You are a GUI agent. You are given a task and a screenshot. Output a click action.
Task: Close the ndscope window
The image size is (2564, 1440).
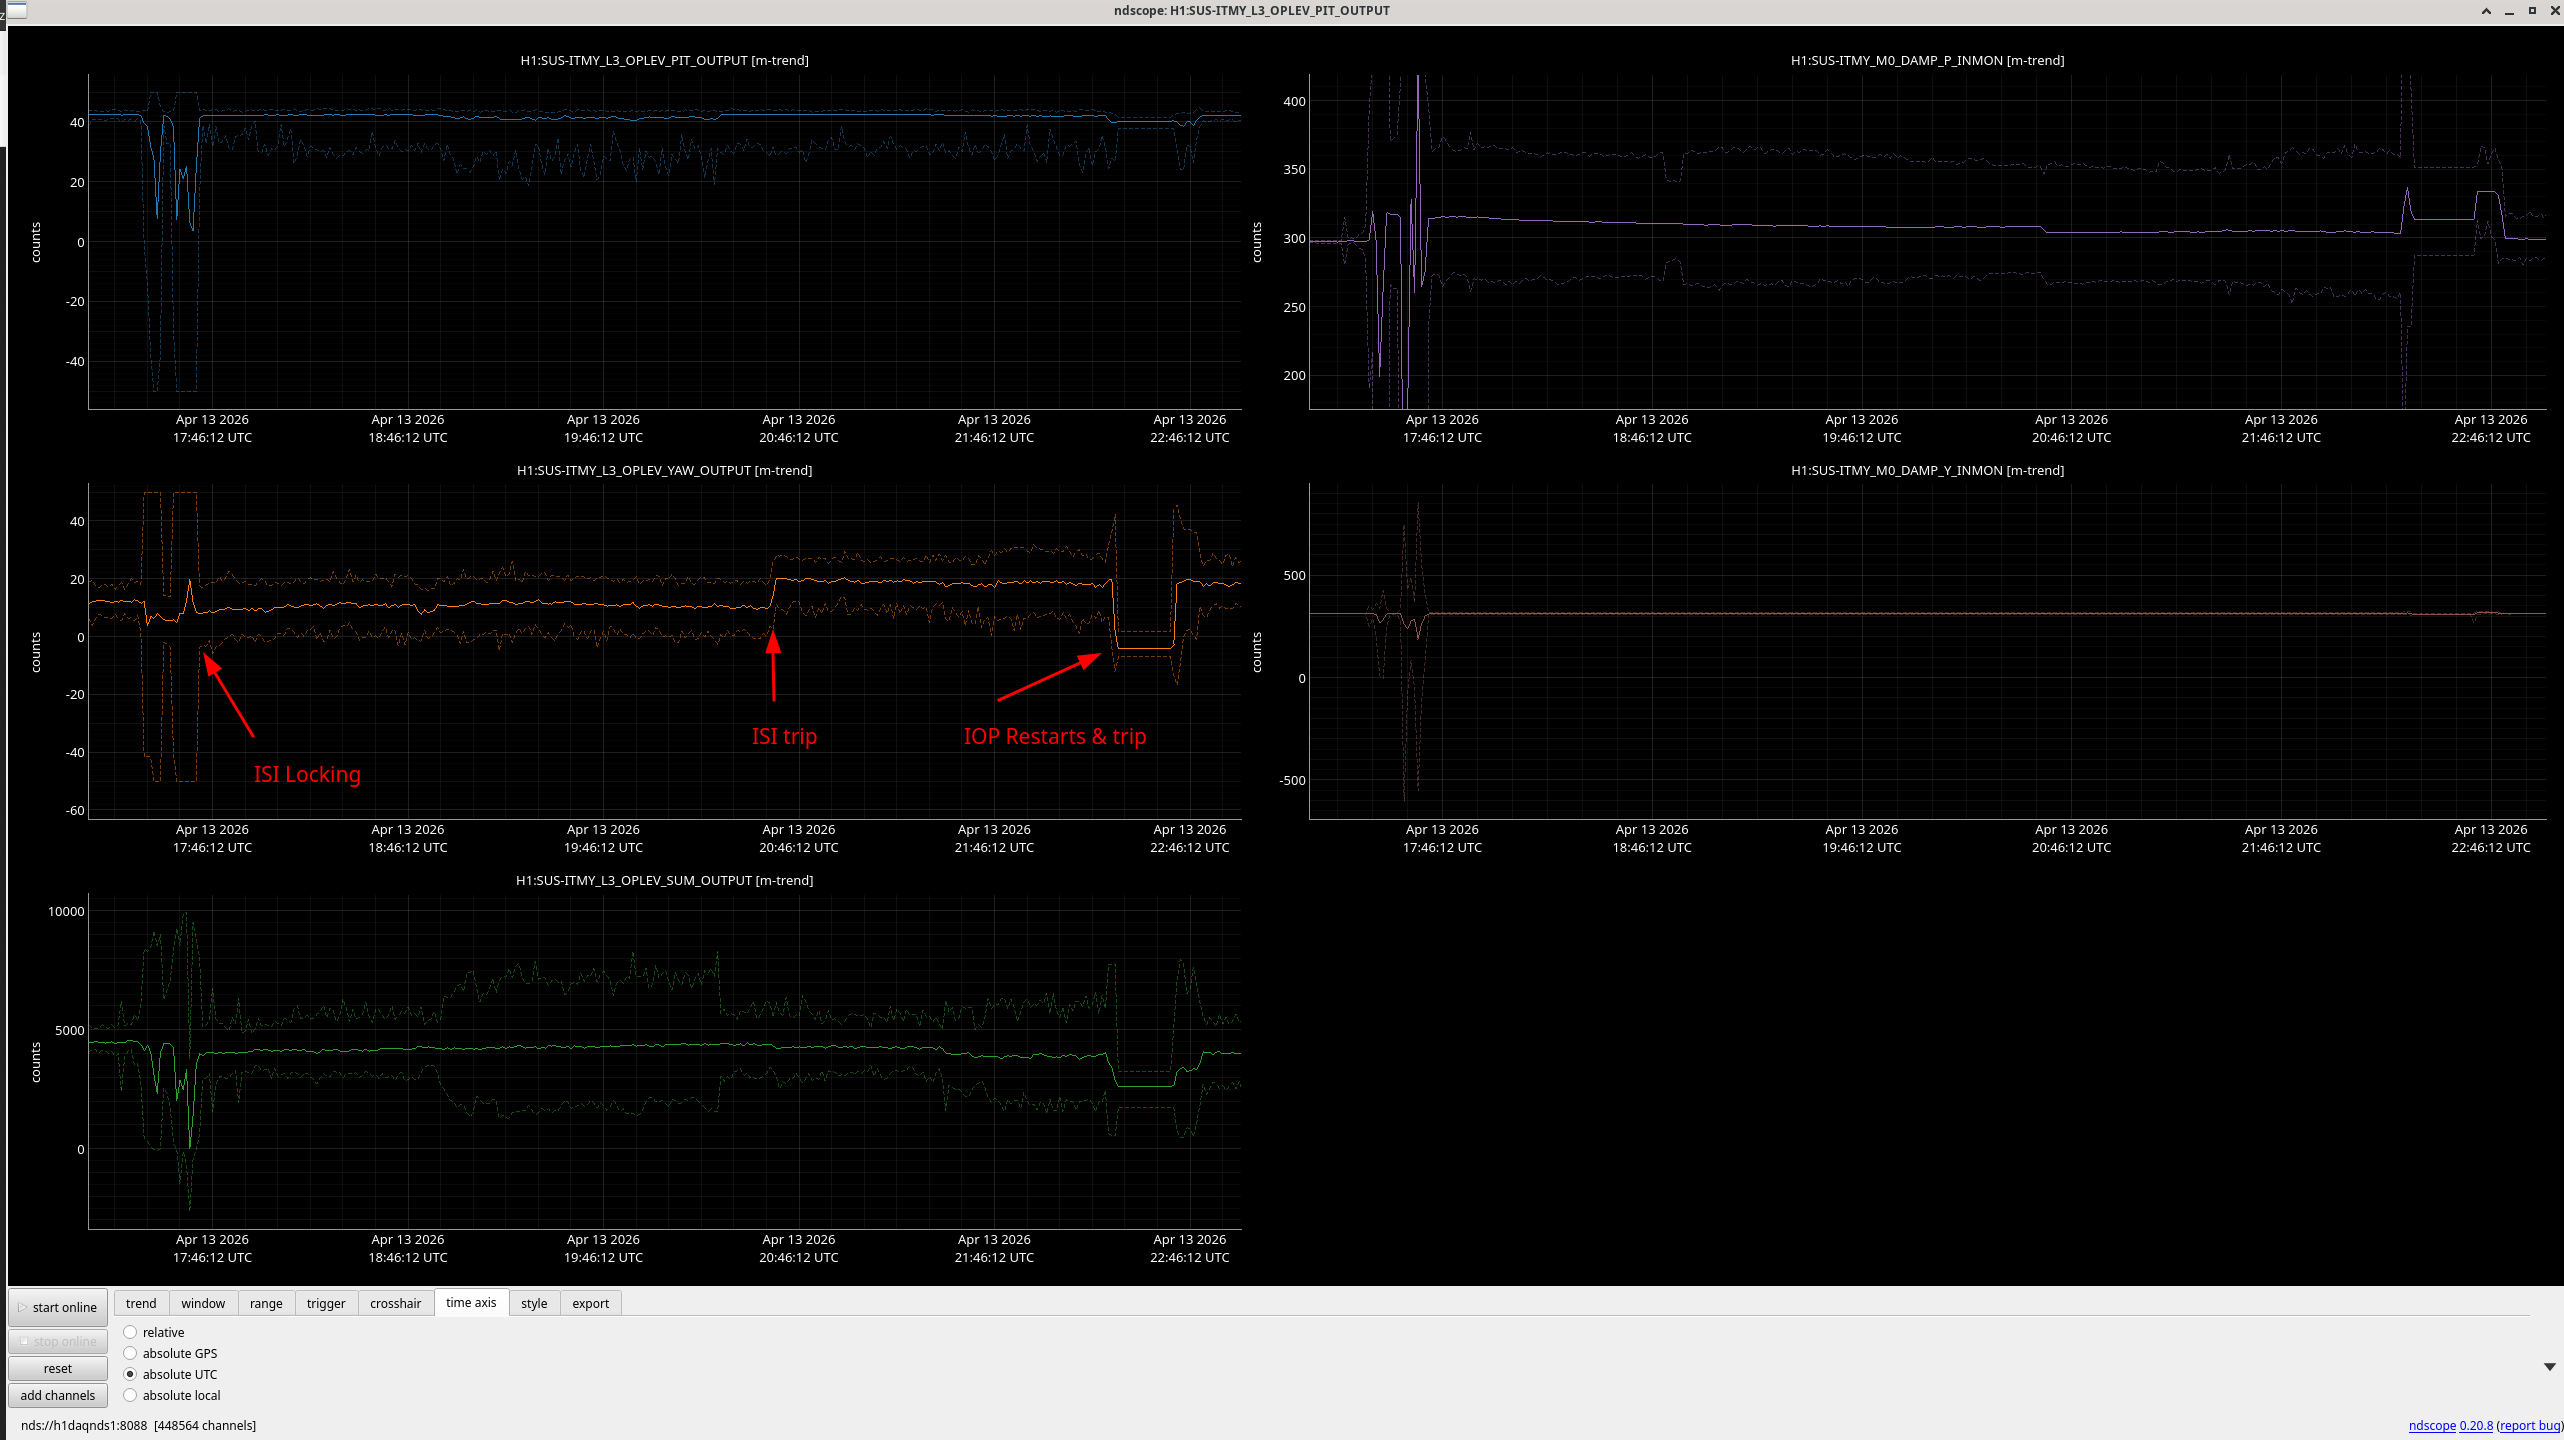pyautogui.click(x=2554, y=11)
